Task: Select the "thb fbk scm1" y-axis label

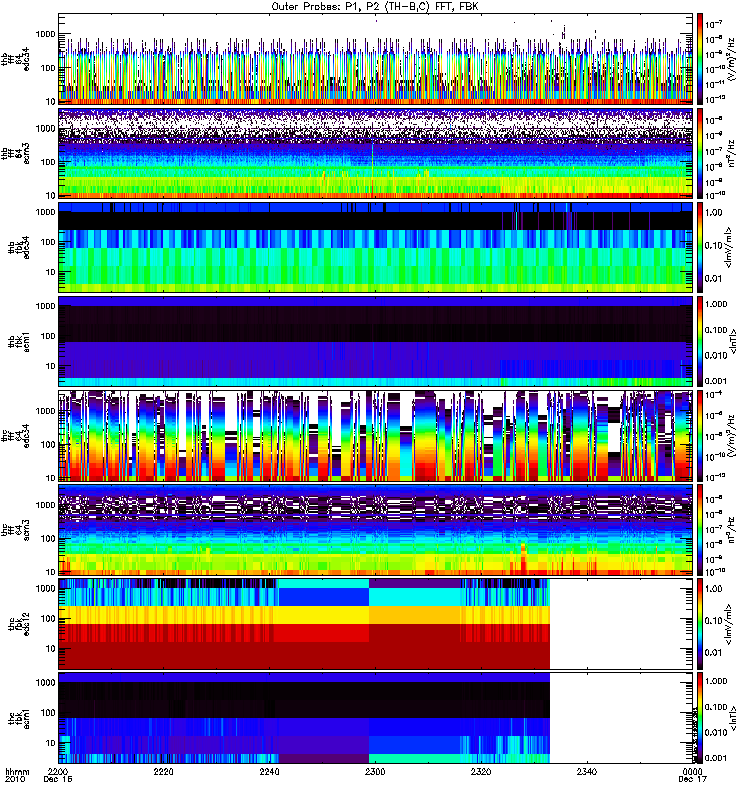Action: (19, 342)
